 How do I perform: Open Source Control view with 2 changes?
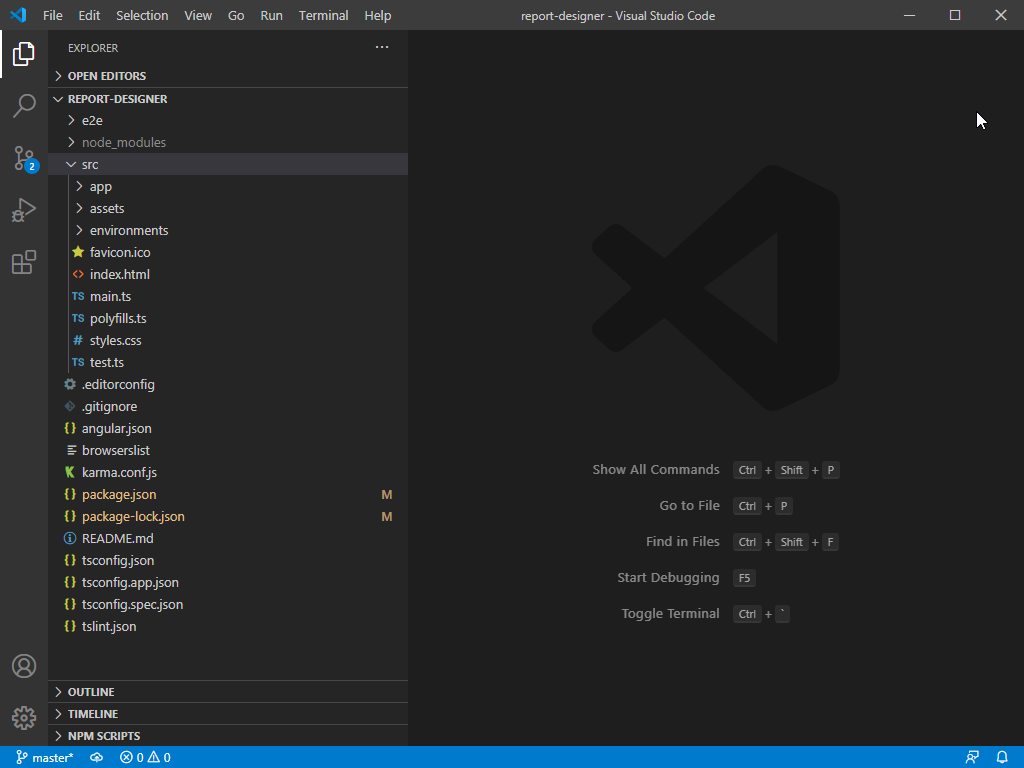point(25,158)
